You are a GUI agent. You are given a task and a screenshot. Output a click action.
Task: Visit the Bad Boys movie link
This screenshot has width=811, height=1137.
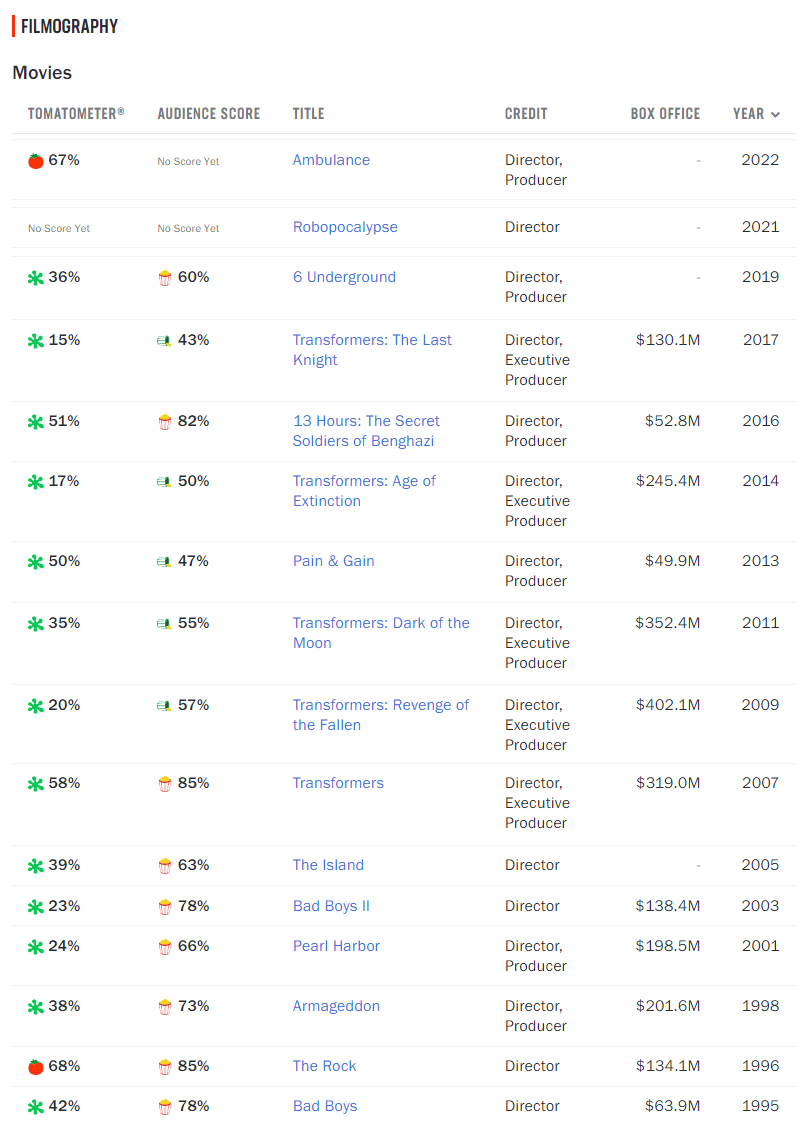325,1106
